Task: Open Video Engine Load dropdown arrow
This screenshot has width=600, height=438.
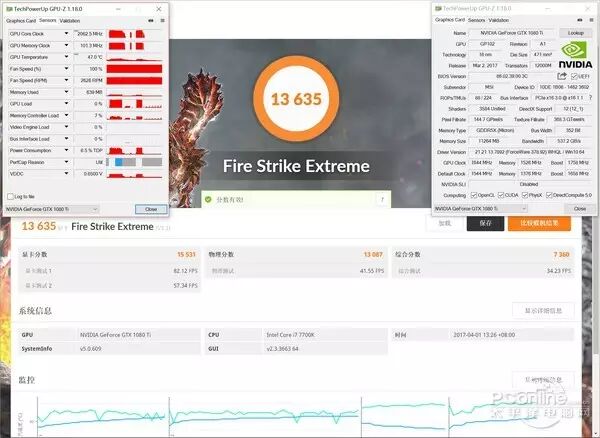Action: pos(66,127)
